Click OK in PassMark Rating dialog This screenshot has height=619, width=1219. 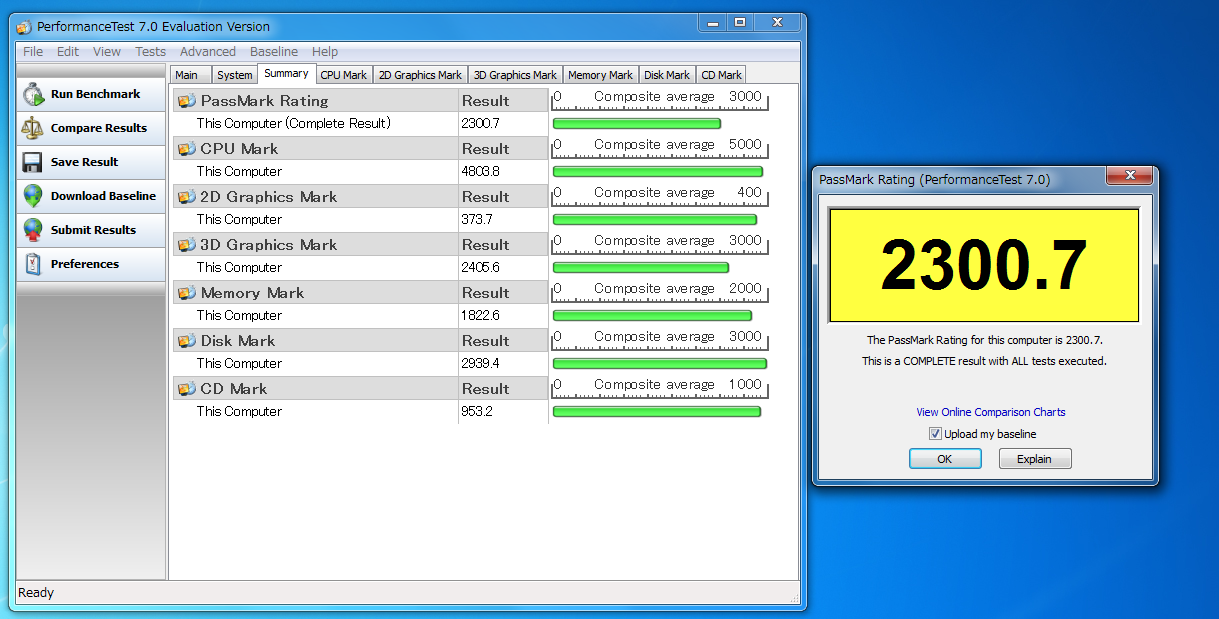click(x=945, y=459)
